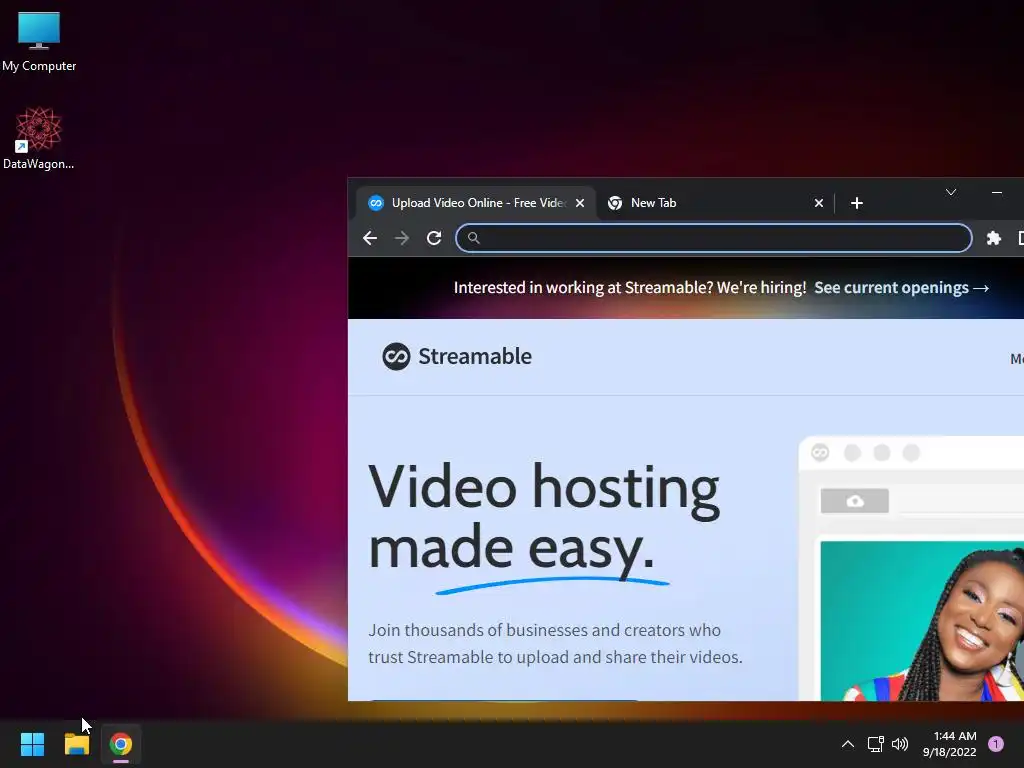Open the Chrome extensions puzzle icon
The image size is (1024, 768).
point(993,238)
